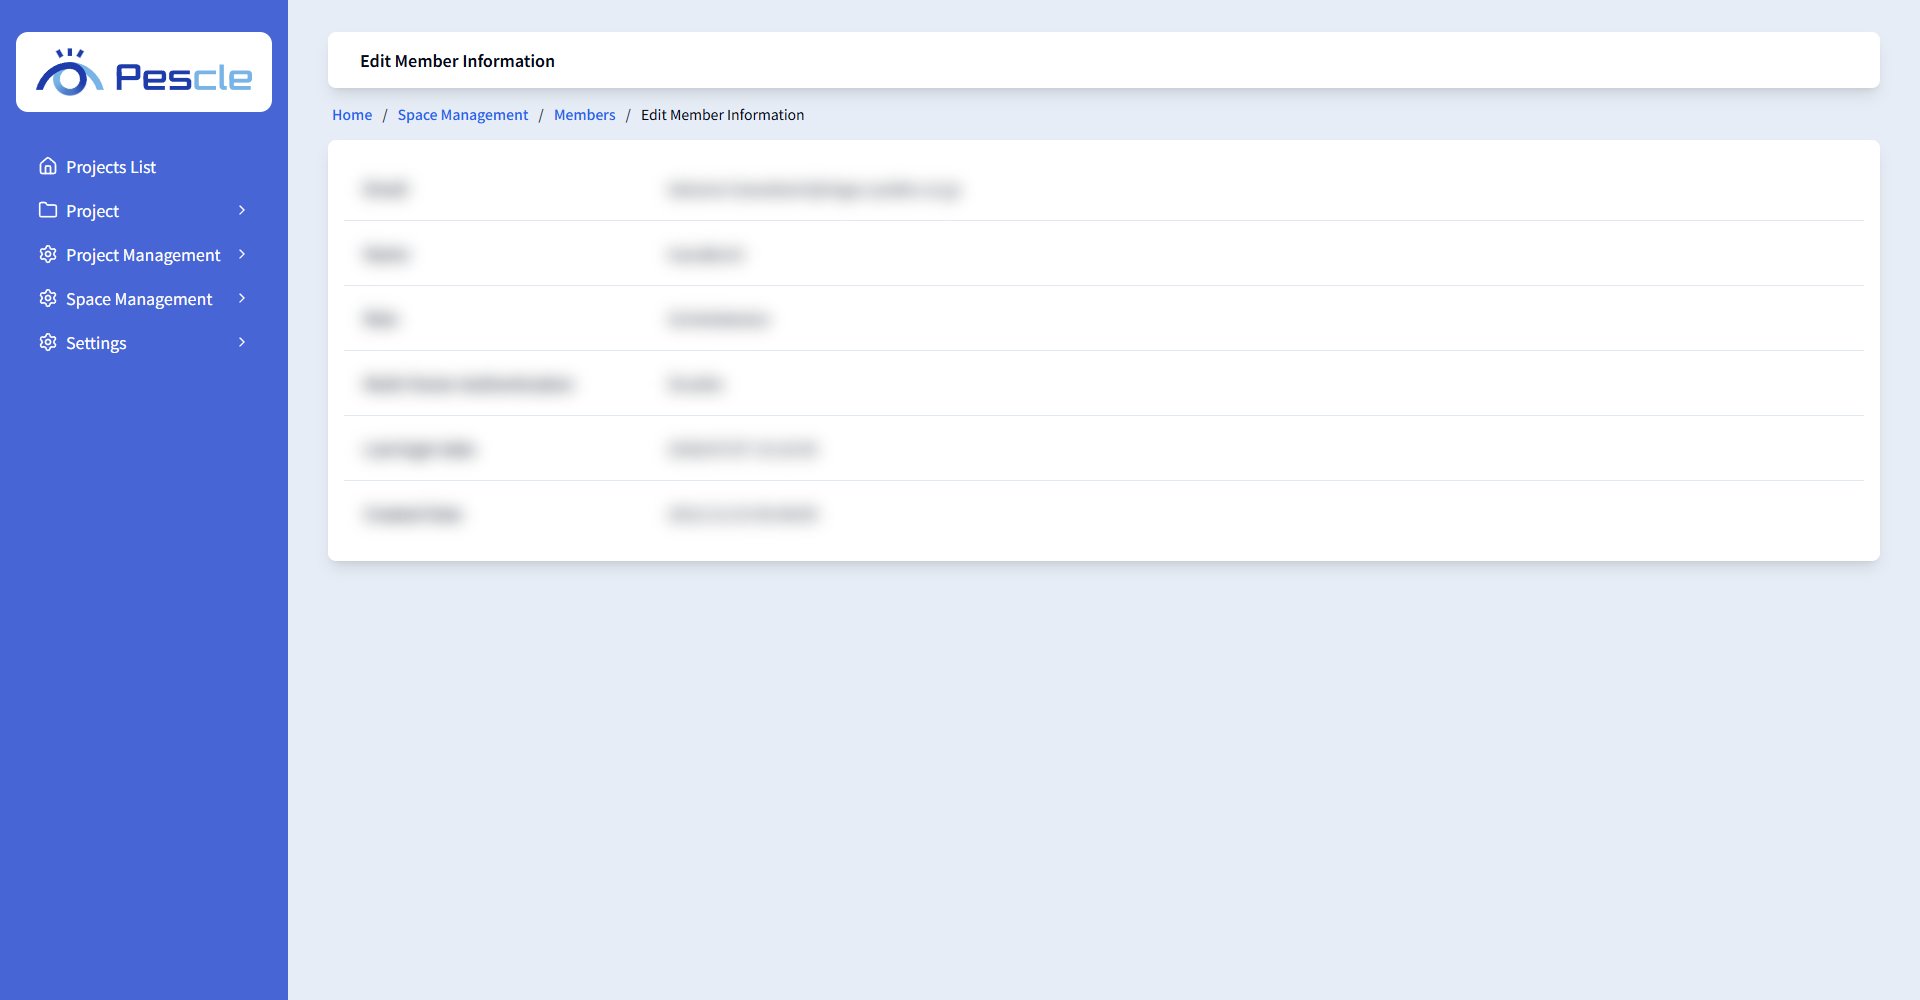Expand the Project Management chevron
Viewport: 1920px width, 1000px height.
[242, 254]
